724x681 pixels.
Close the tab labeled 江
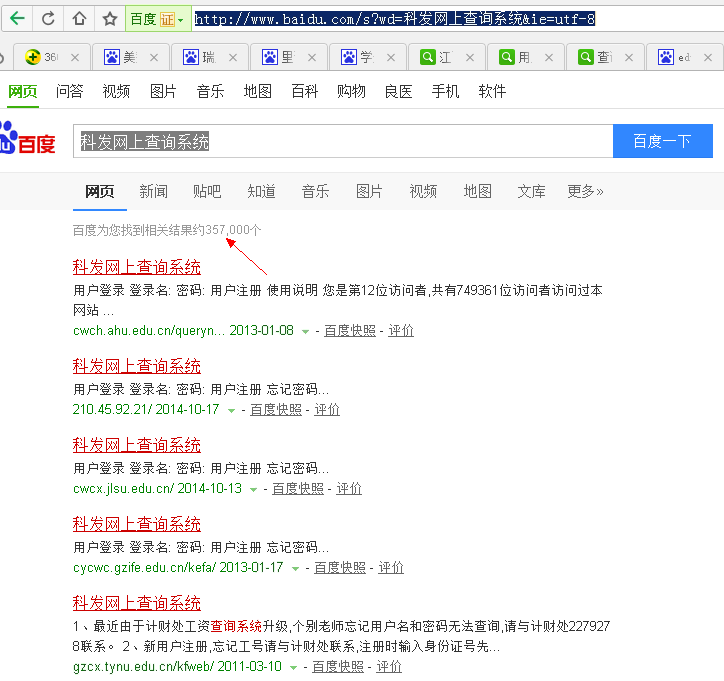(470, 58)
